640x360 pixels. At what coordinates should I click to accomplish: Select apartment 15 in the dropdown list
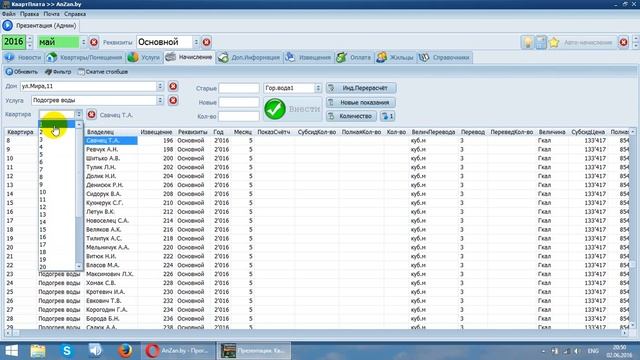[57, 229]
